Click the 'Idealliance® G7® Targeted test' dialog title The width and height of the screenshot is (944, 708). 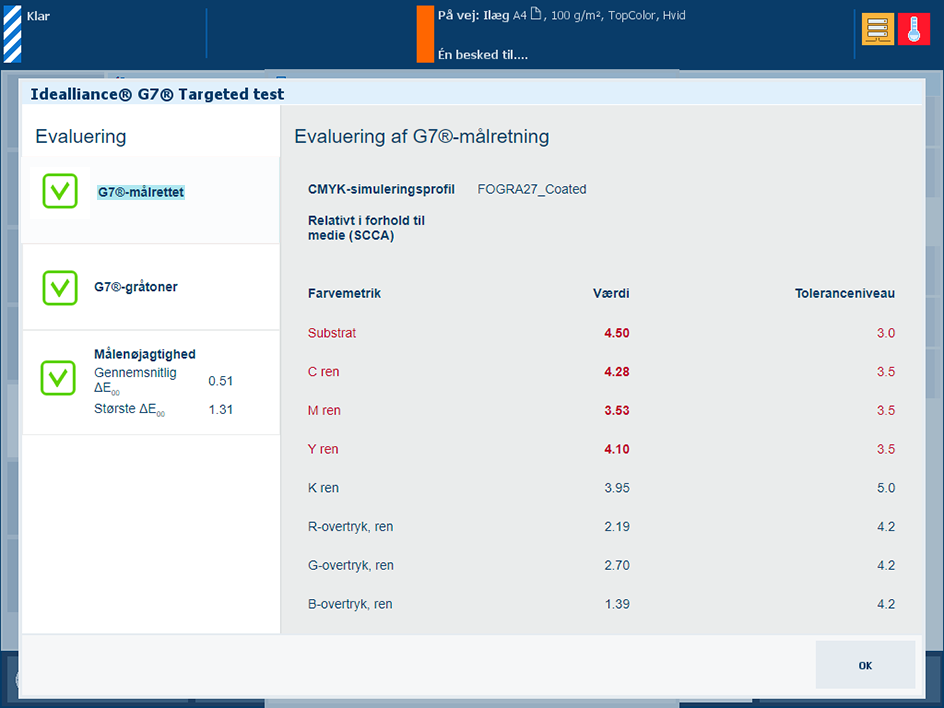[x=157, y=94]
